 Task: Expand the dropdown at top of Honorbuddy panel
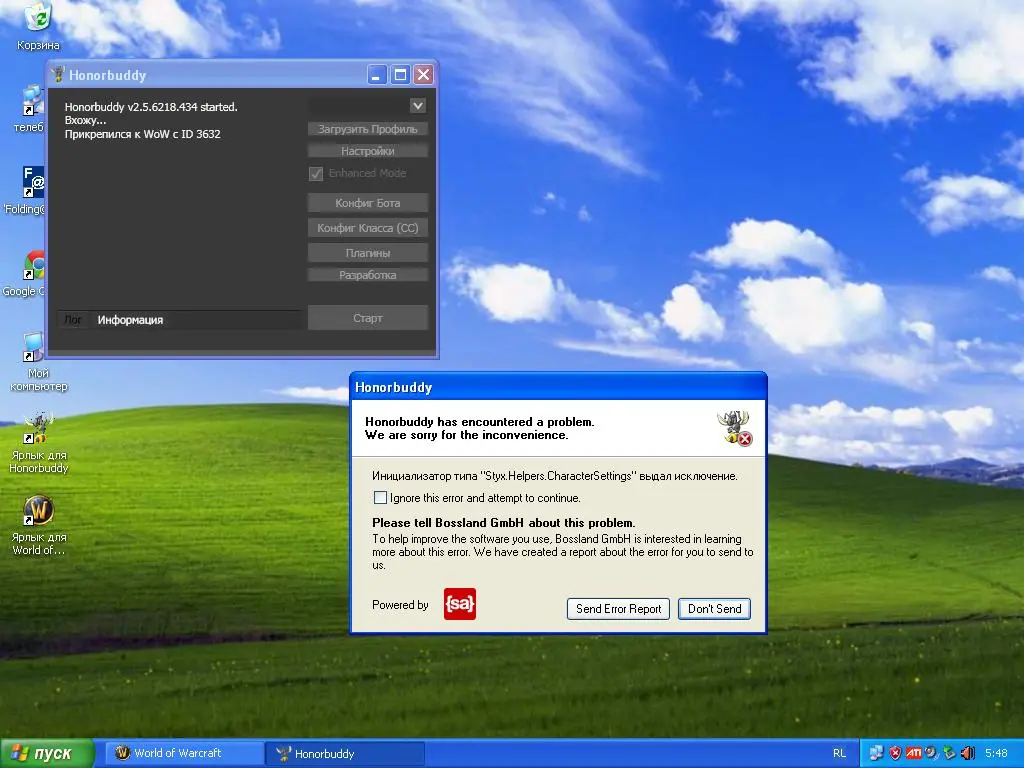418,105
